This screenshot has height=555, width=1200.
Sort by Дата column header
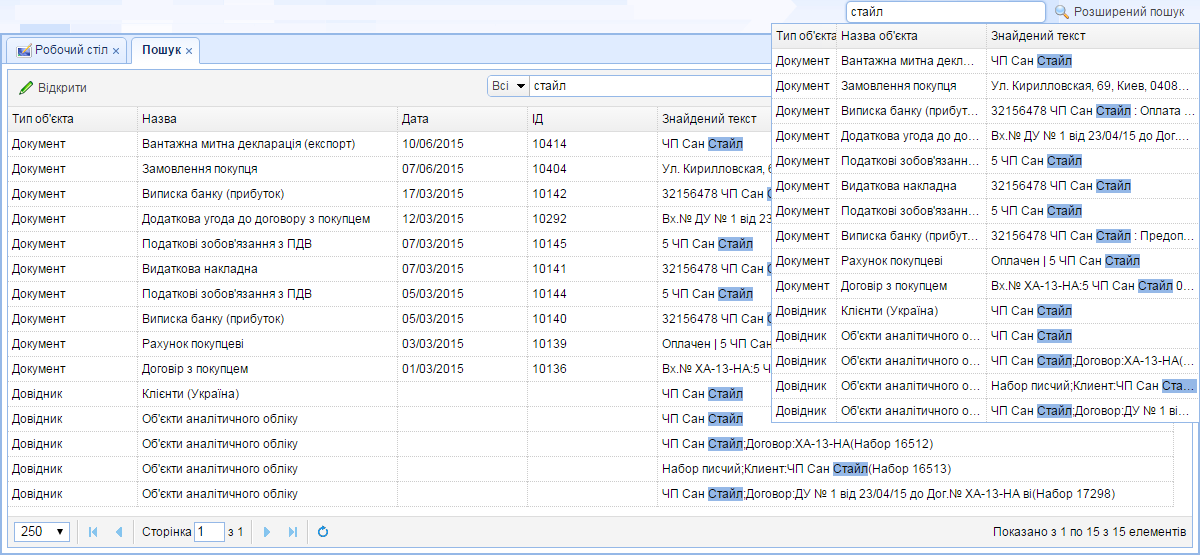pos(462,119)
